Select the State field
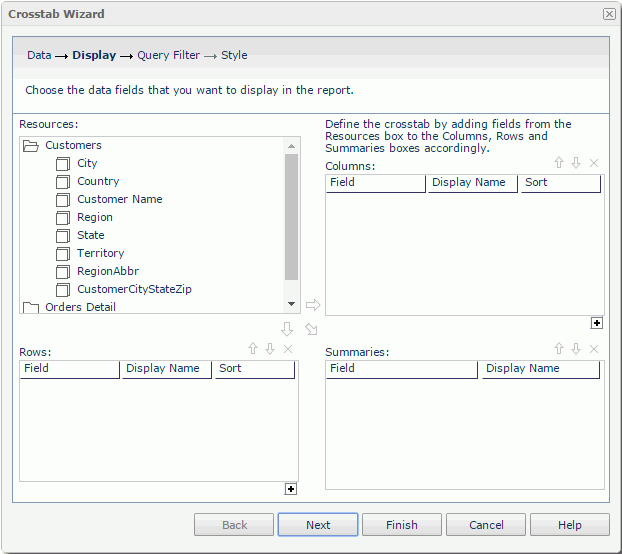Image resolution: width=622 pixels, height=554 pixels. (91, 235)
